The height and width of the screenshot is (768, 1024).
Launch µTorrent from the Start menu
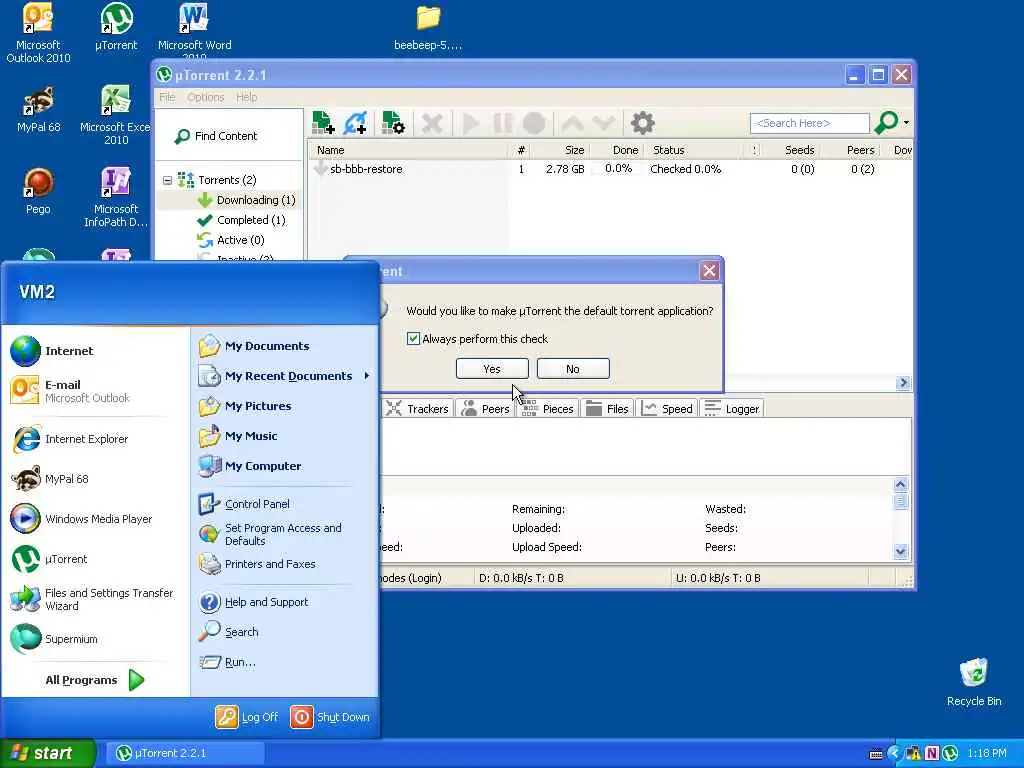point(97,559)
